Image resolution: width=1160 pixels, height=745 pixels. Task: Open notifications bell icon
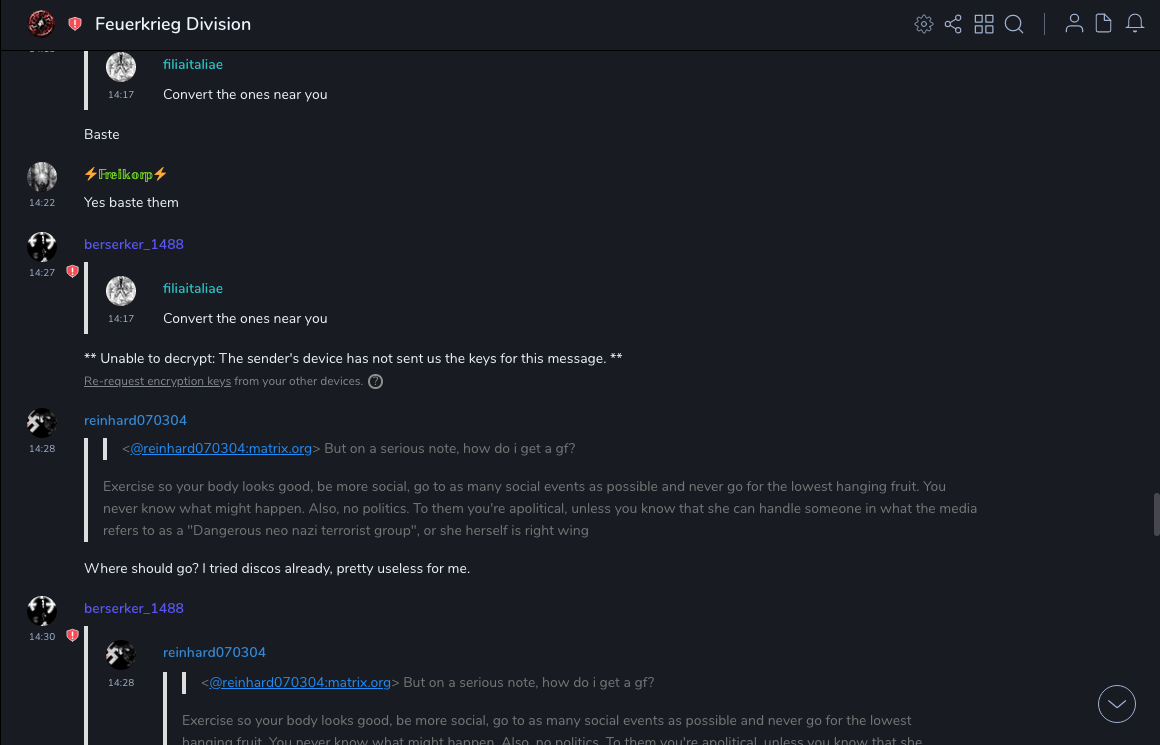pyautogui.click(x=1135, y=24)
